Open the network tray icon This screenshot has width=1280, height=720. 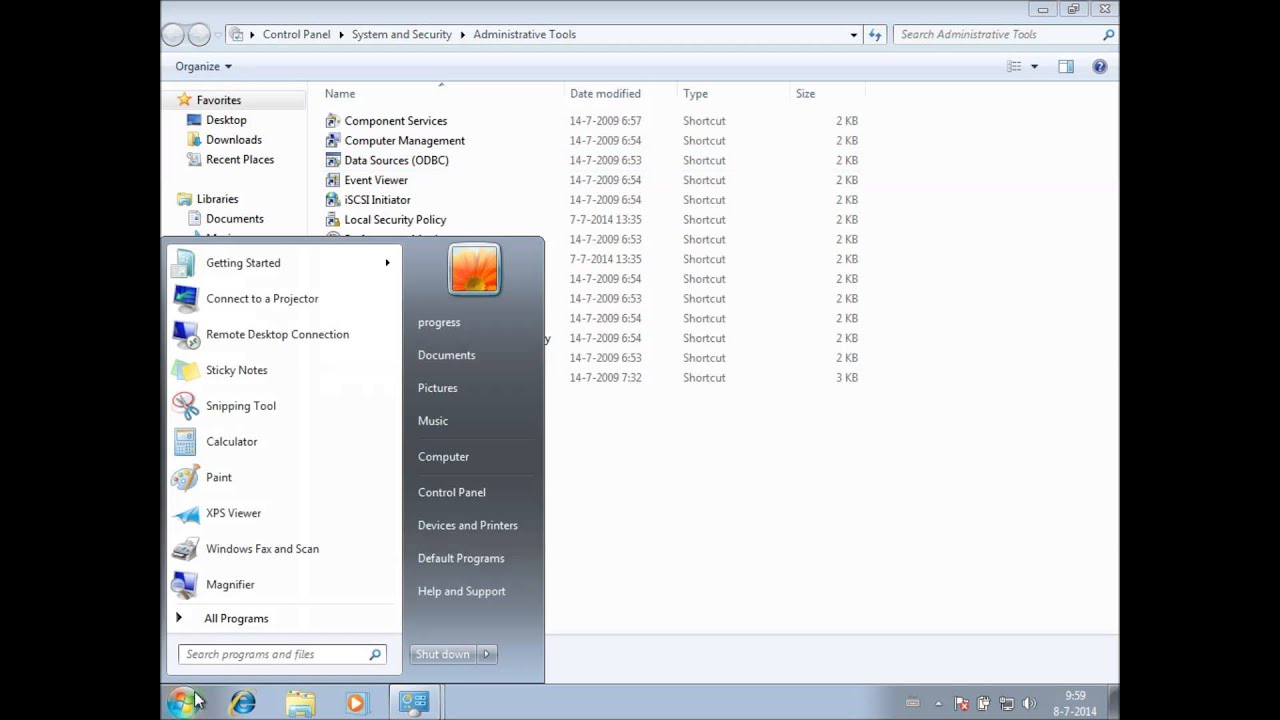coord(1006,704)
